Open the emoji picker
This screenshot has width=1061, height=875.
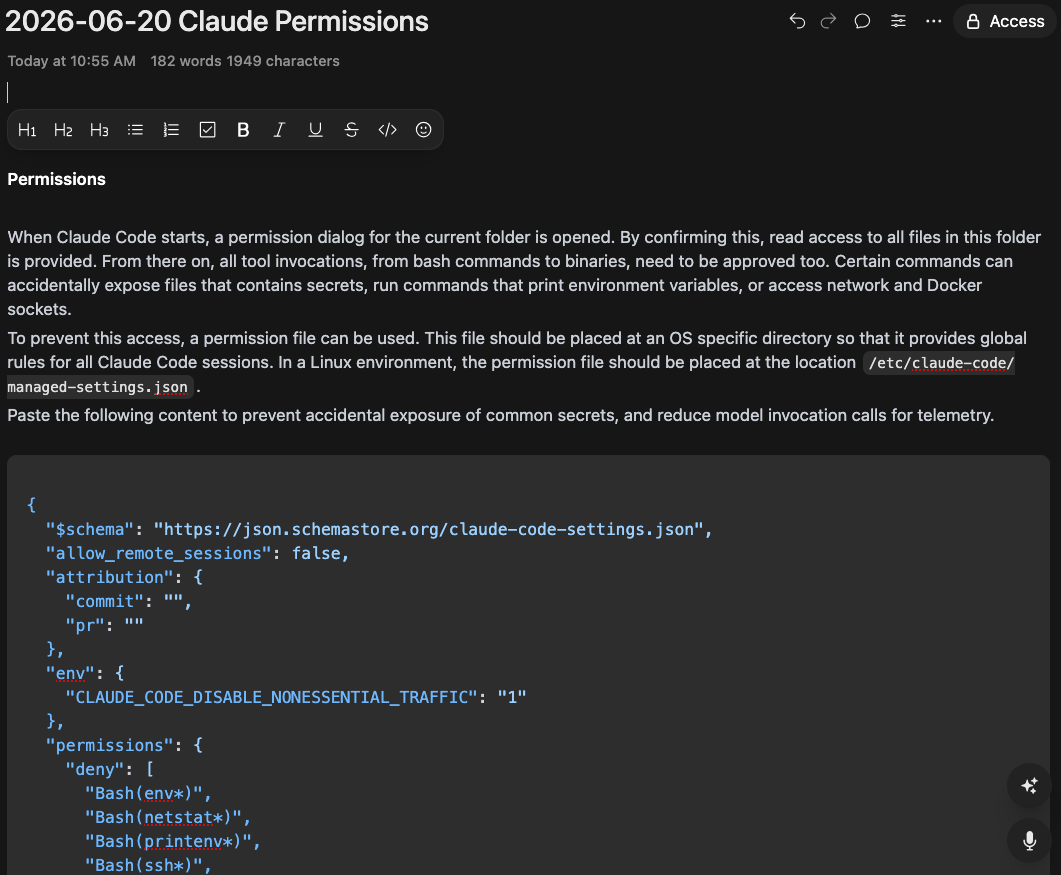pyautogui.click(x=424, y=130)
